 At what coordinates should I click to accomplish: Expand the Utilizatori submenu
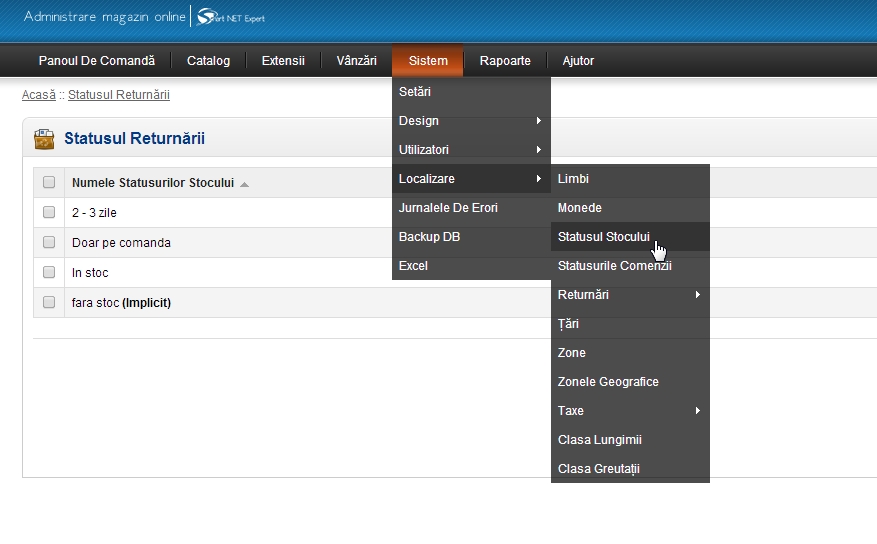point(470,150)
